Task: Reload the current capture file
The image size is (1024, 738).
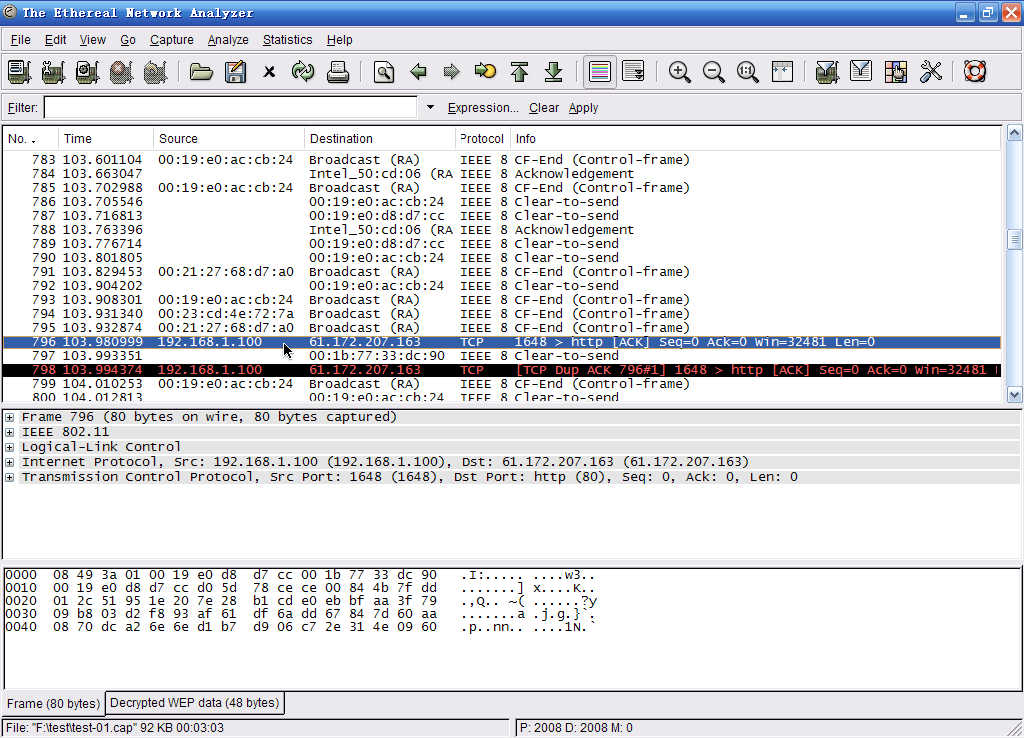Action: pyautogui.click(x=303, y=72)
